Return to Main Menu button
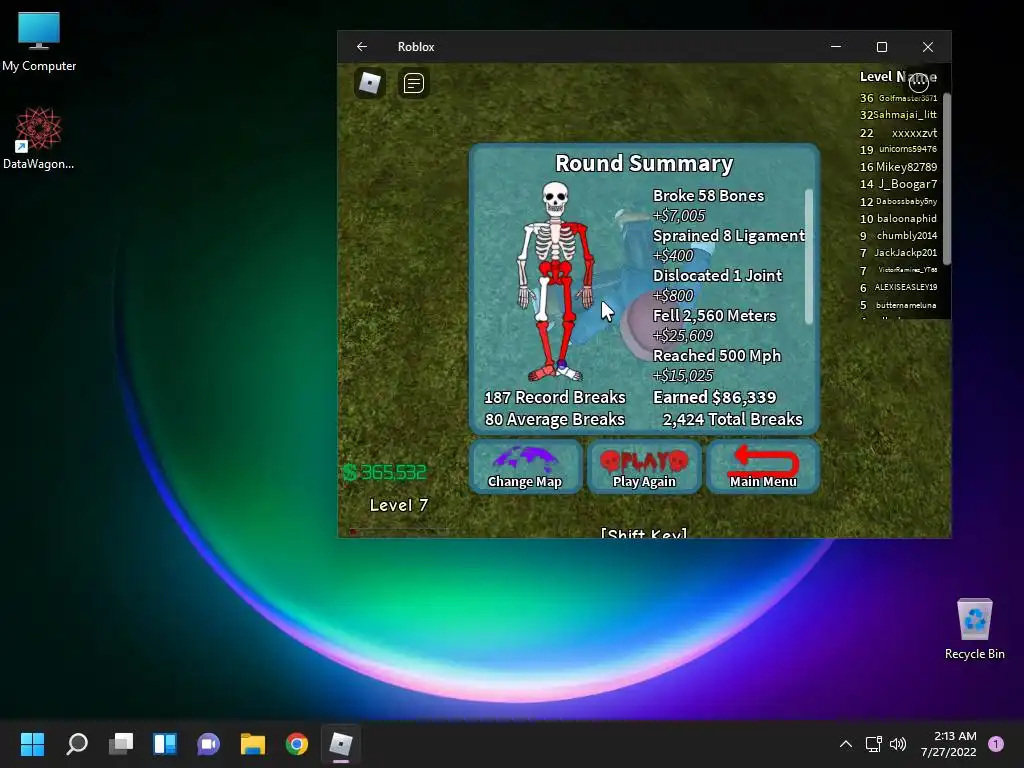Image resolution: width=1024 pixels, height=768 pixels. 763,466
